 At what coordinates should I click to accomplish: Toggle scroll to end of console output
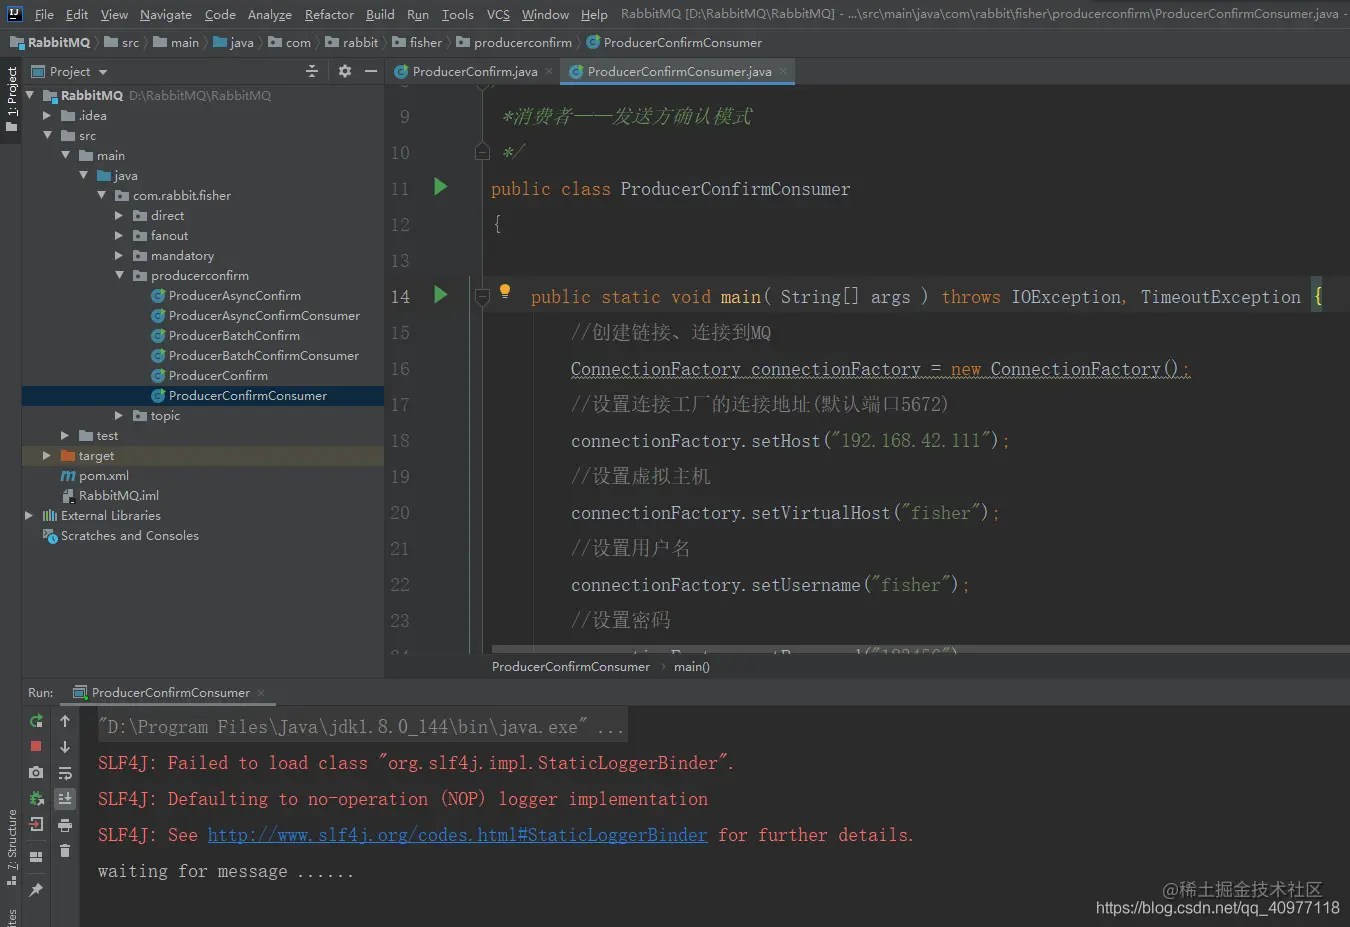pyautogui.click(x=65, y=798)
